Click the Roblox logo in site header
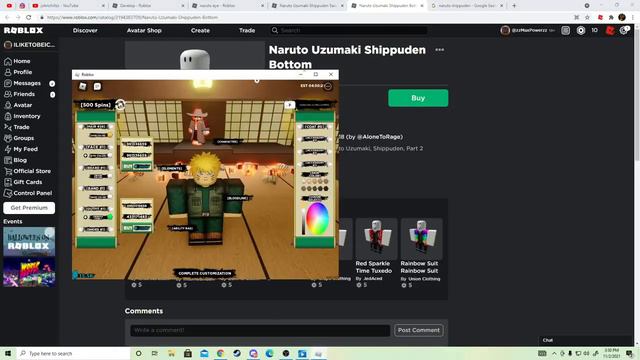Screen dimensions: 640x360 (23, 30)
